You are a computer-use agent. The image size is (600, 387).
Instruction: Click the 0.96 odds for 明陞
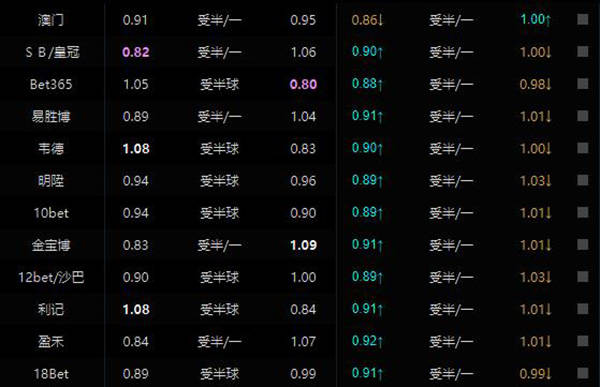[x=303, y=181]
